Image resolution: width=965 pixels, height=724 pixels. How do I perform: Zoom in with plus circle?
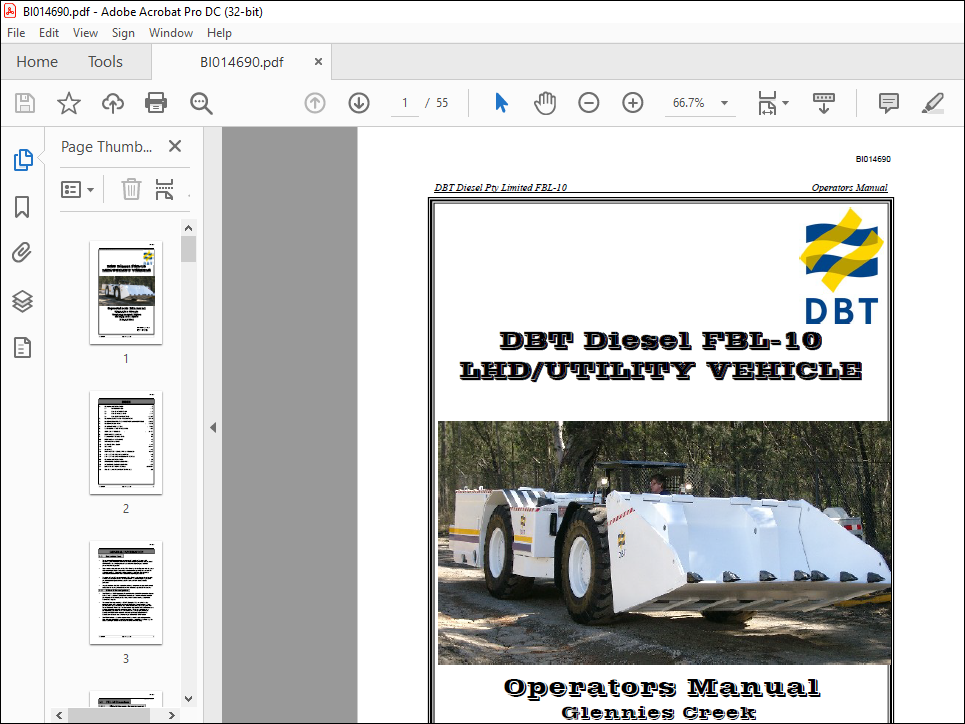pyautogui.click(x=633, y=103)
